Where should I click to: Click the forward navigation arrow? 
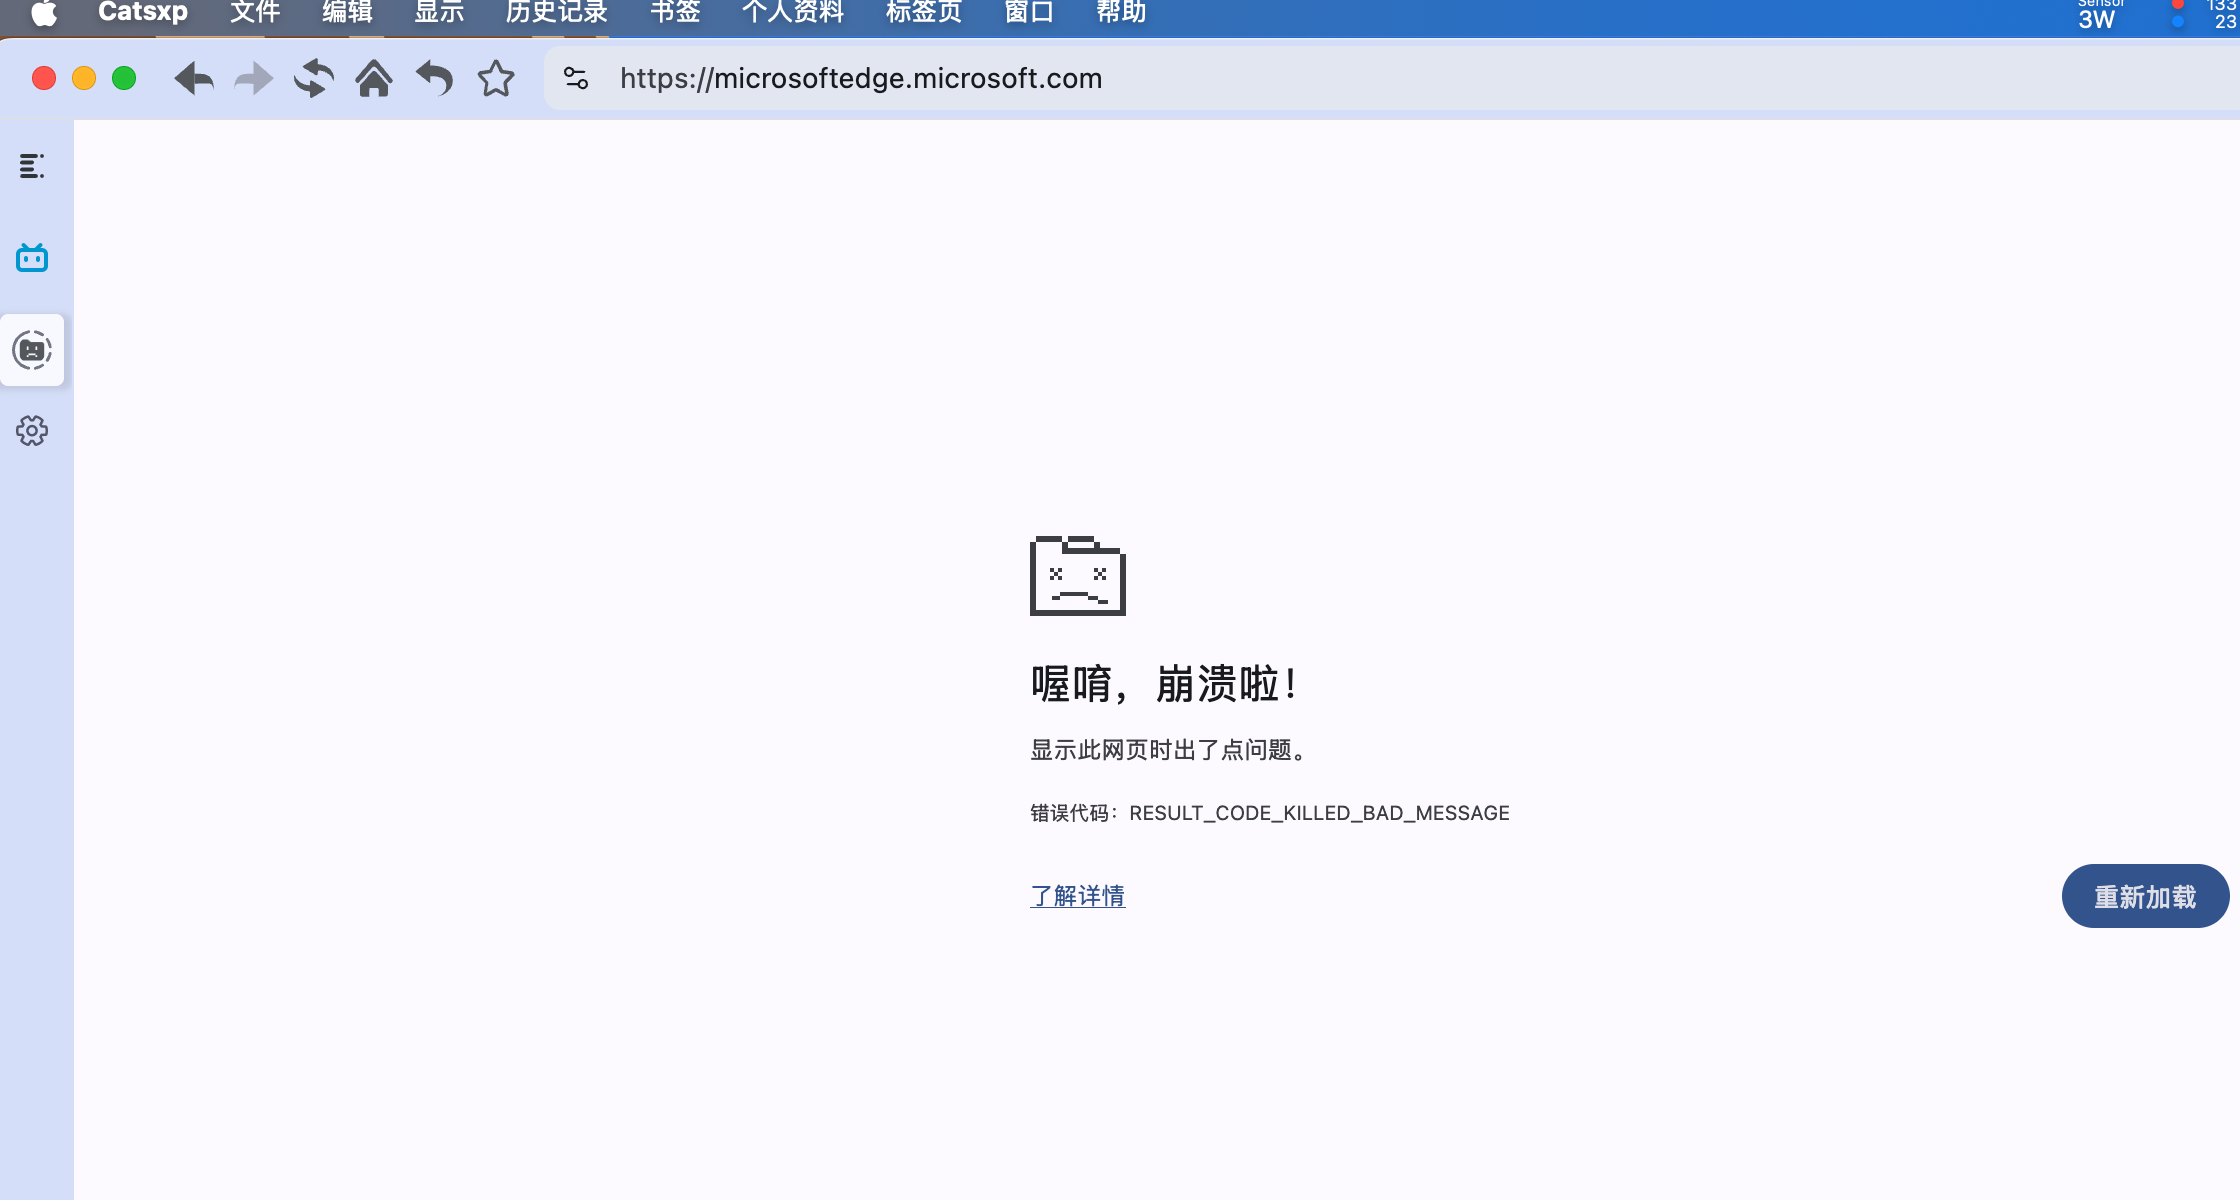pyautogui.click(x=254, y=78)
